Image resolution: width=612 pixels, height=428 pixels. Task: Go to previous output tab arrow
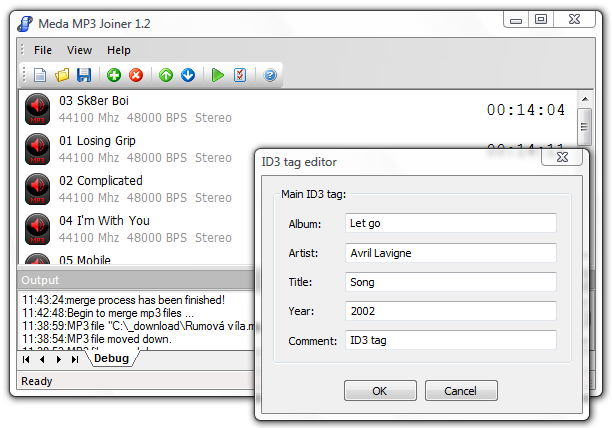point(42,359)
